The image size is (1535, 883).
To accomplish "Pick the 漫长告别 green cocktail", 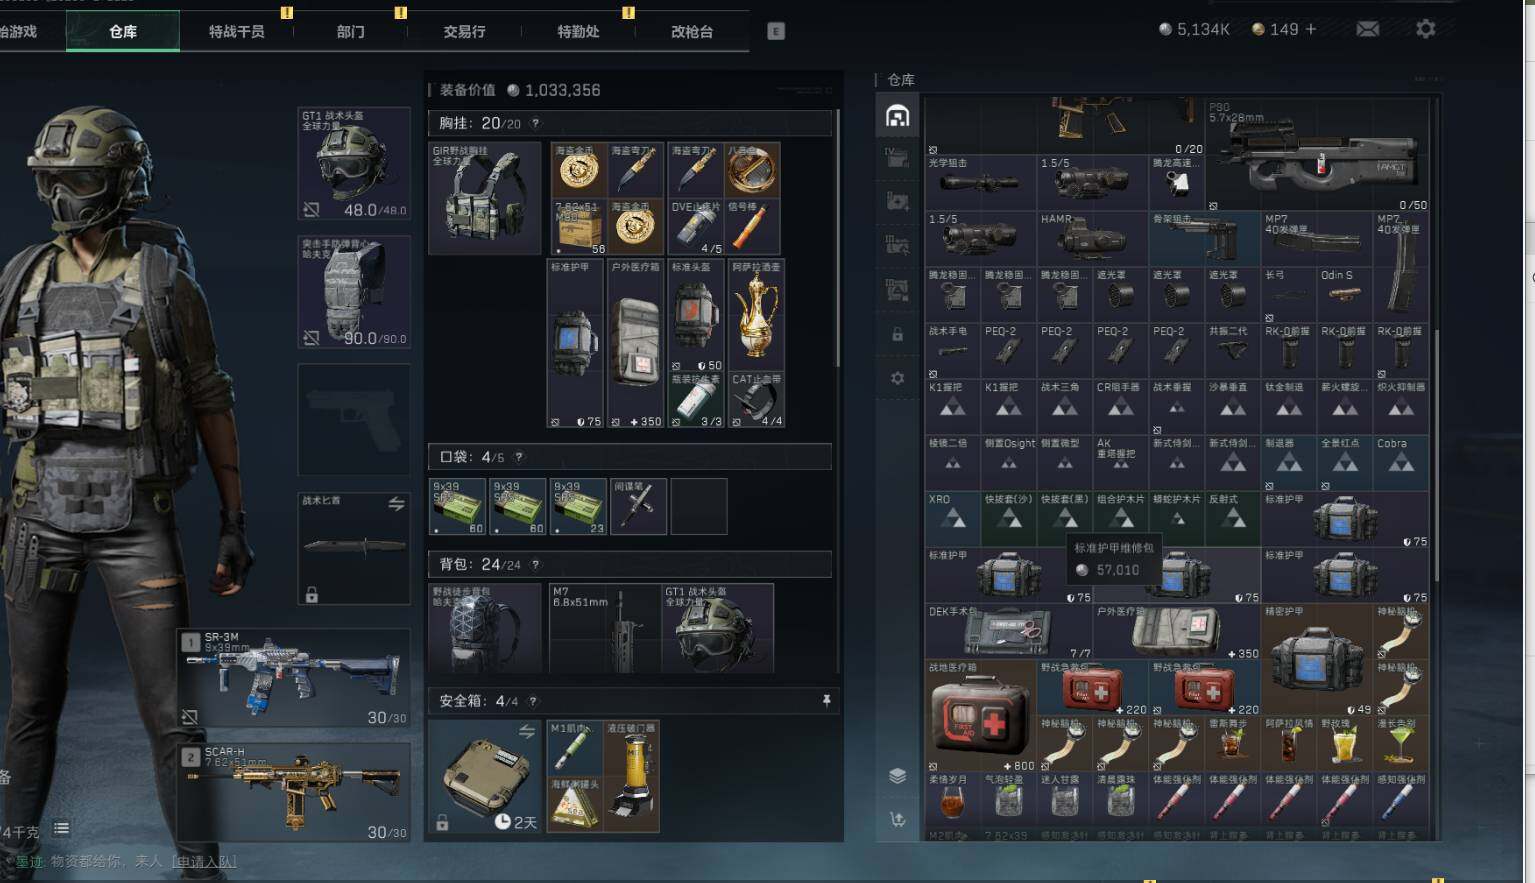I will [x=1401, y=743].
